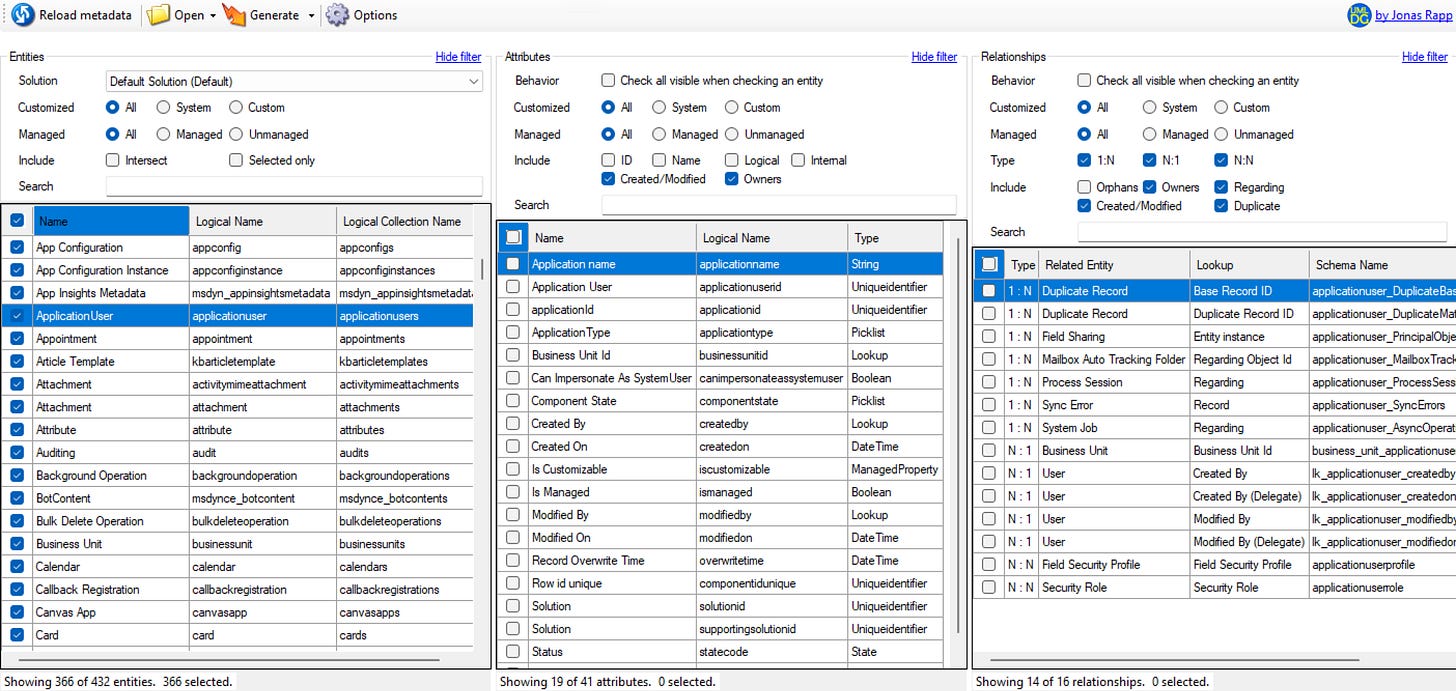Click Entities Search input field
Image resolution: width=1456 pixels, height=691 pixels.
294,186
